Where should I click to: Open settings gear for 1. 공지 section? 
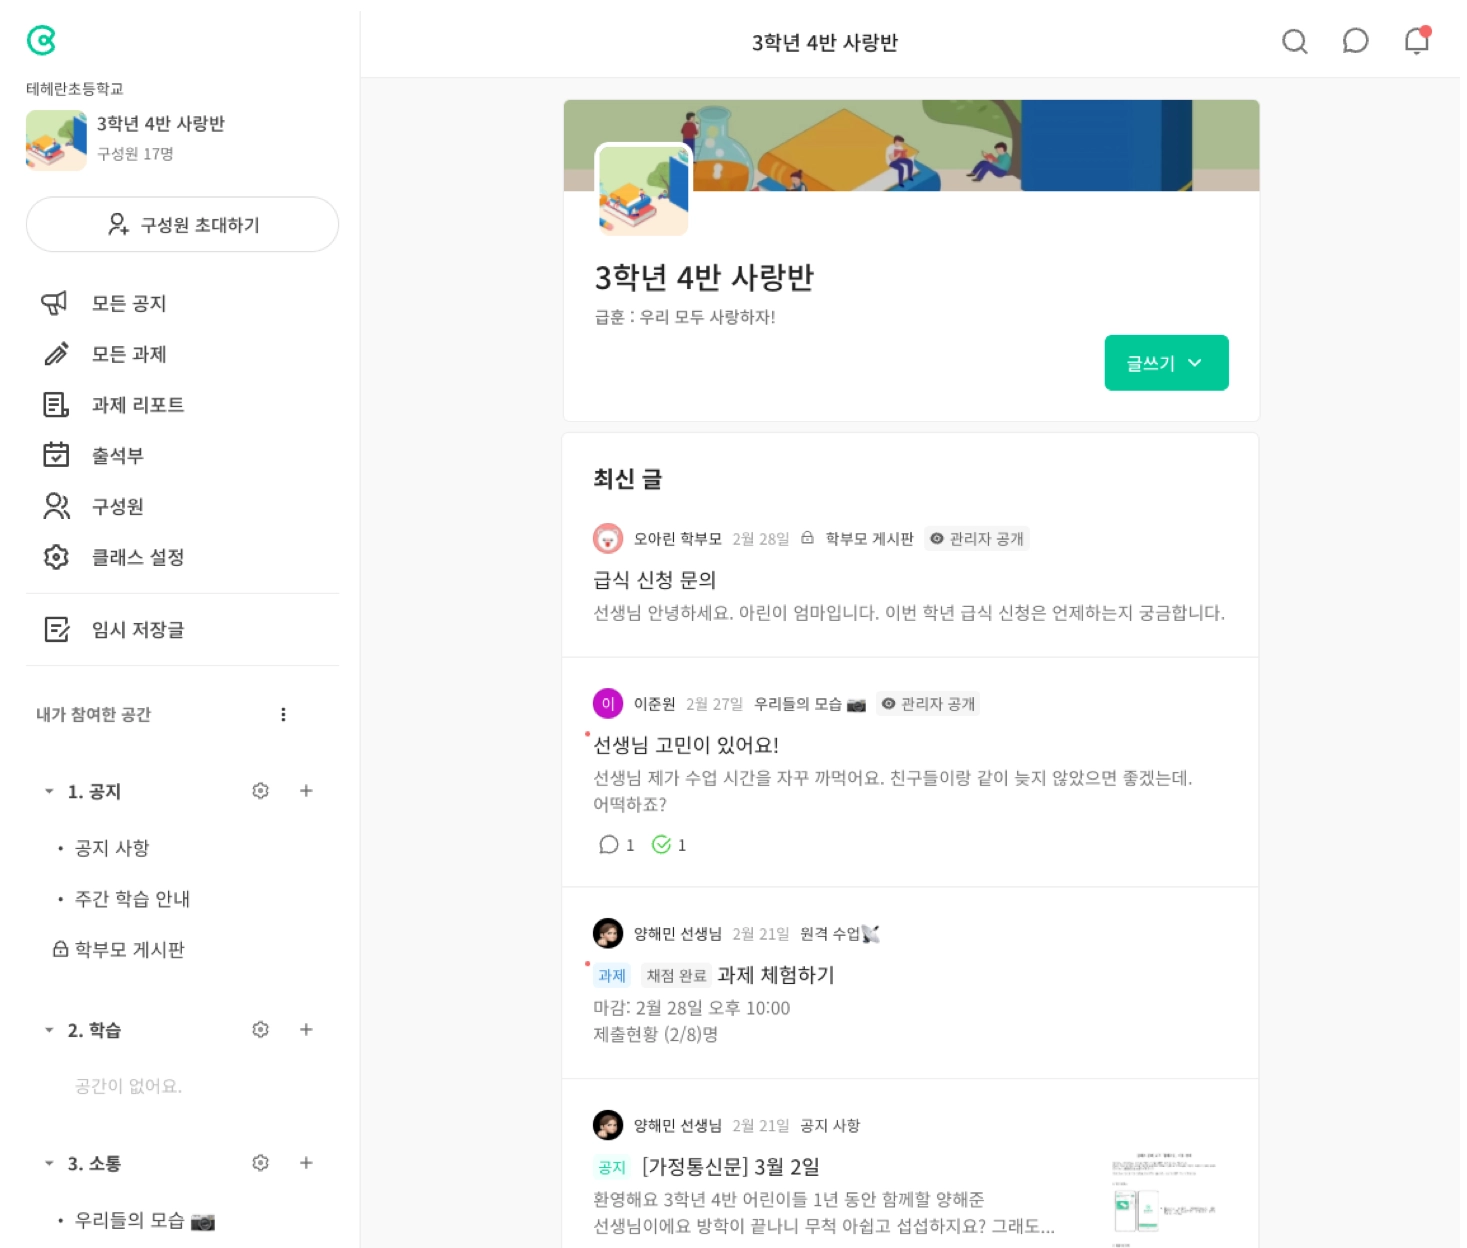[x=260, y=791]
